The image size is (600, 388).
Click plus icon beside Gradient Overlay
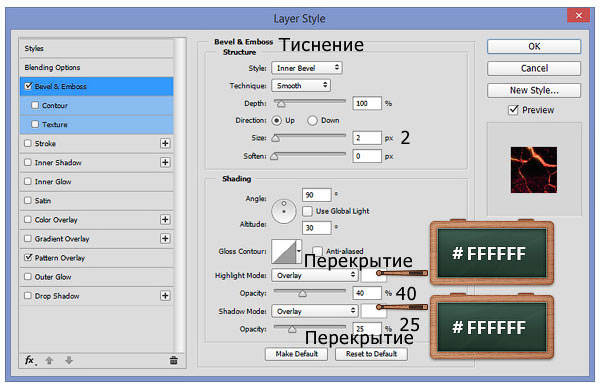[x=165, y=238]
